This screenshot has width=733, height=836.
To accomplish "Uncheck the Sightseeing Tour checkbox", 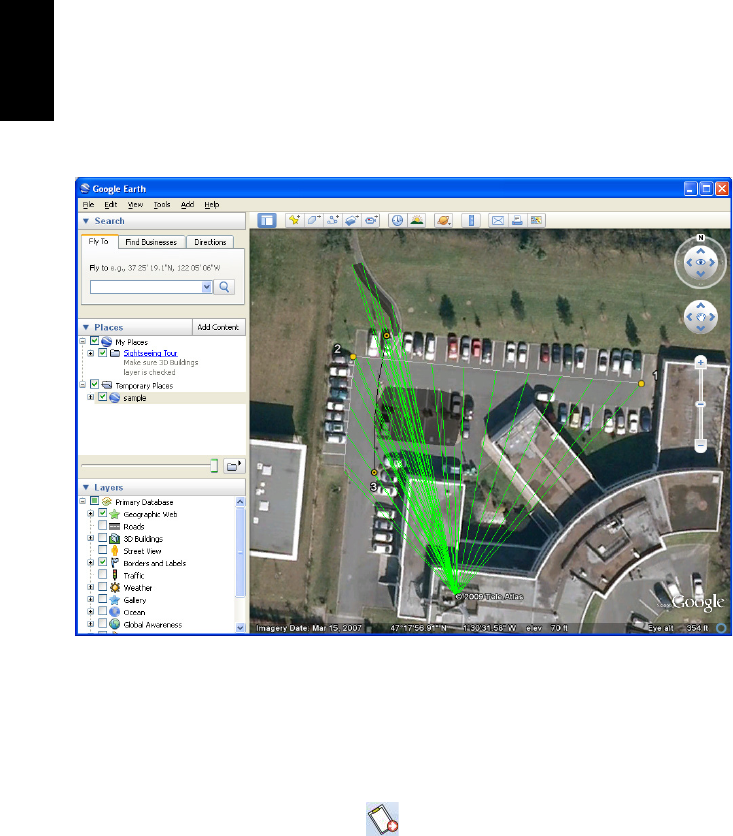I will [102, 353].
